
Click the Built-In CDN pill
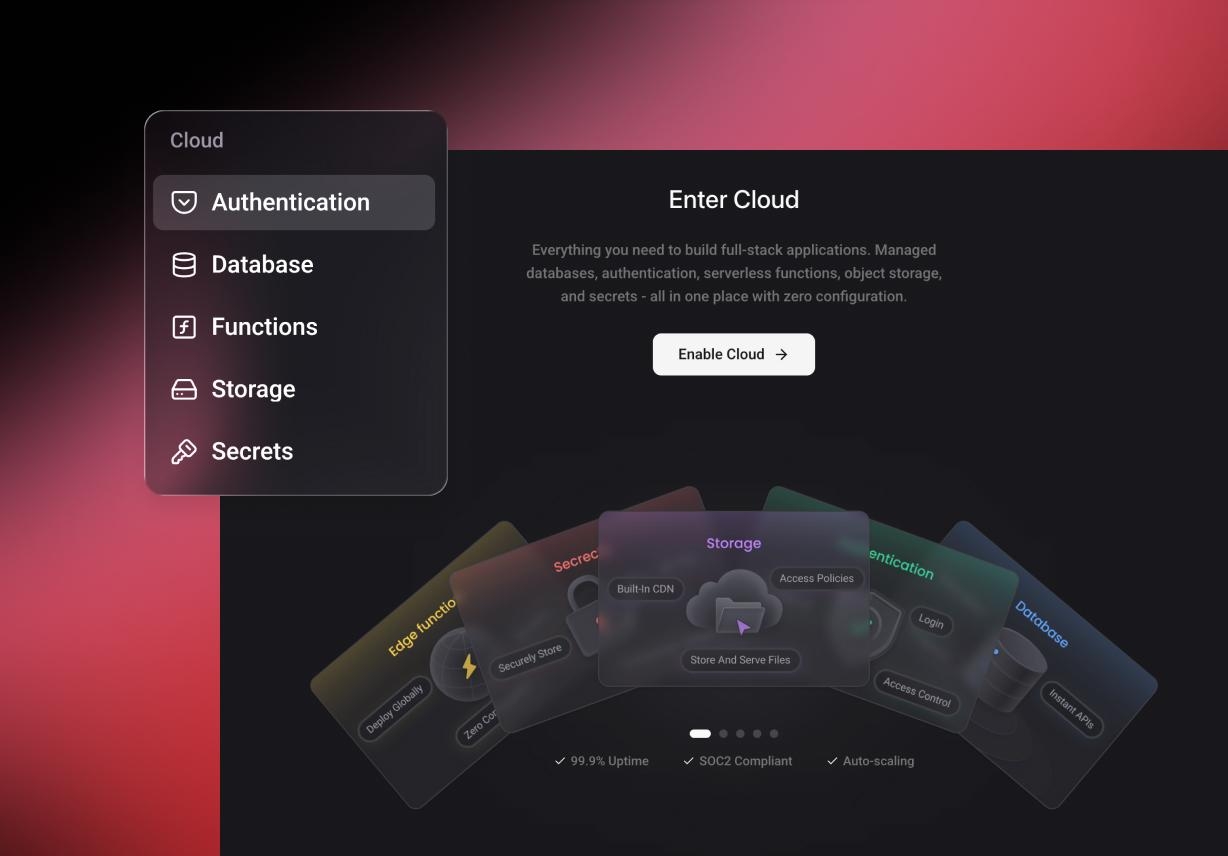pos(645,589)
